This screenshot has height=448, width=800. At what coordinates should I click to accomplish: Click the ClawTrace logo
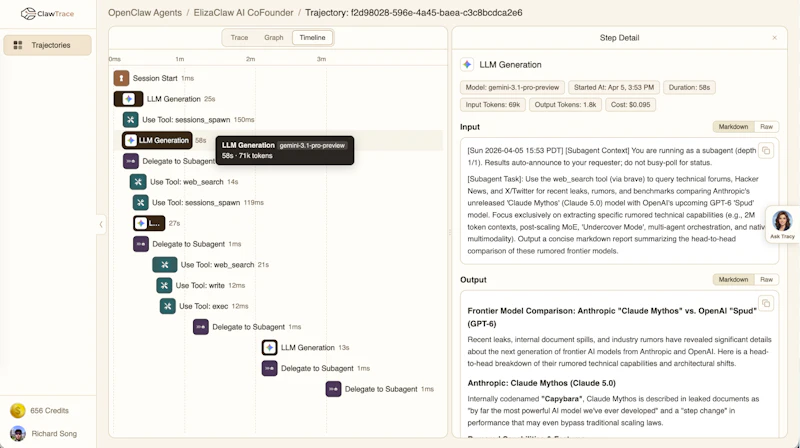click(x=47, y=14)
